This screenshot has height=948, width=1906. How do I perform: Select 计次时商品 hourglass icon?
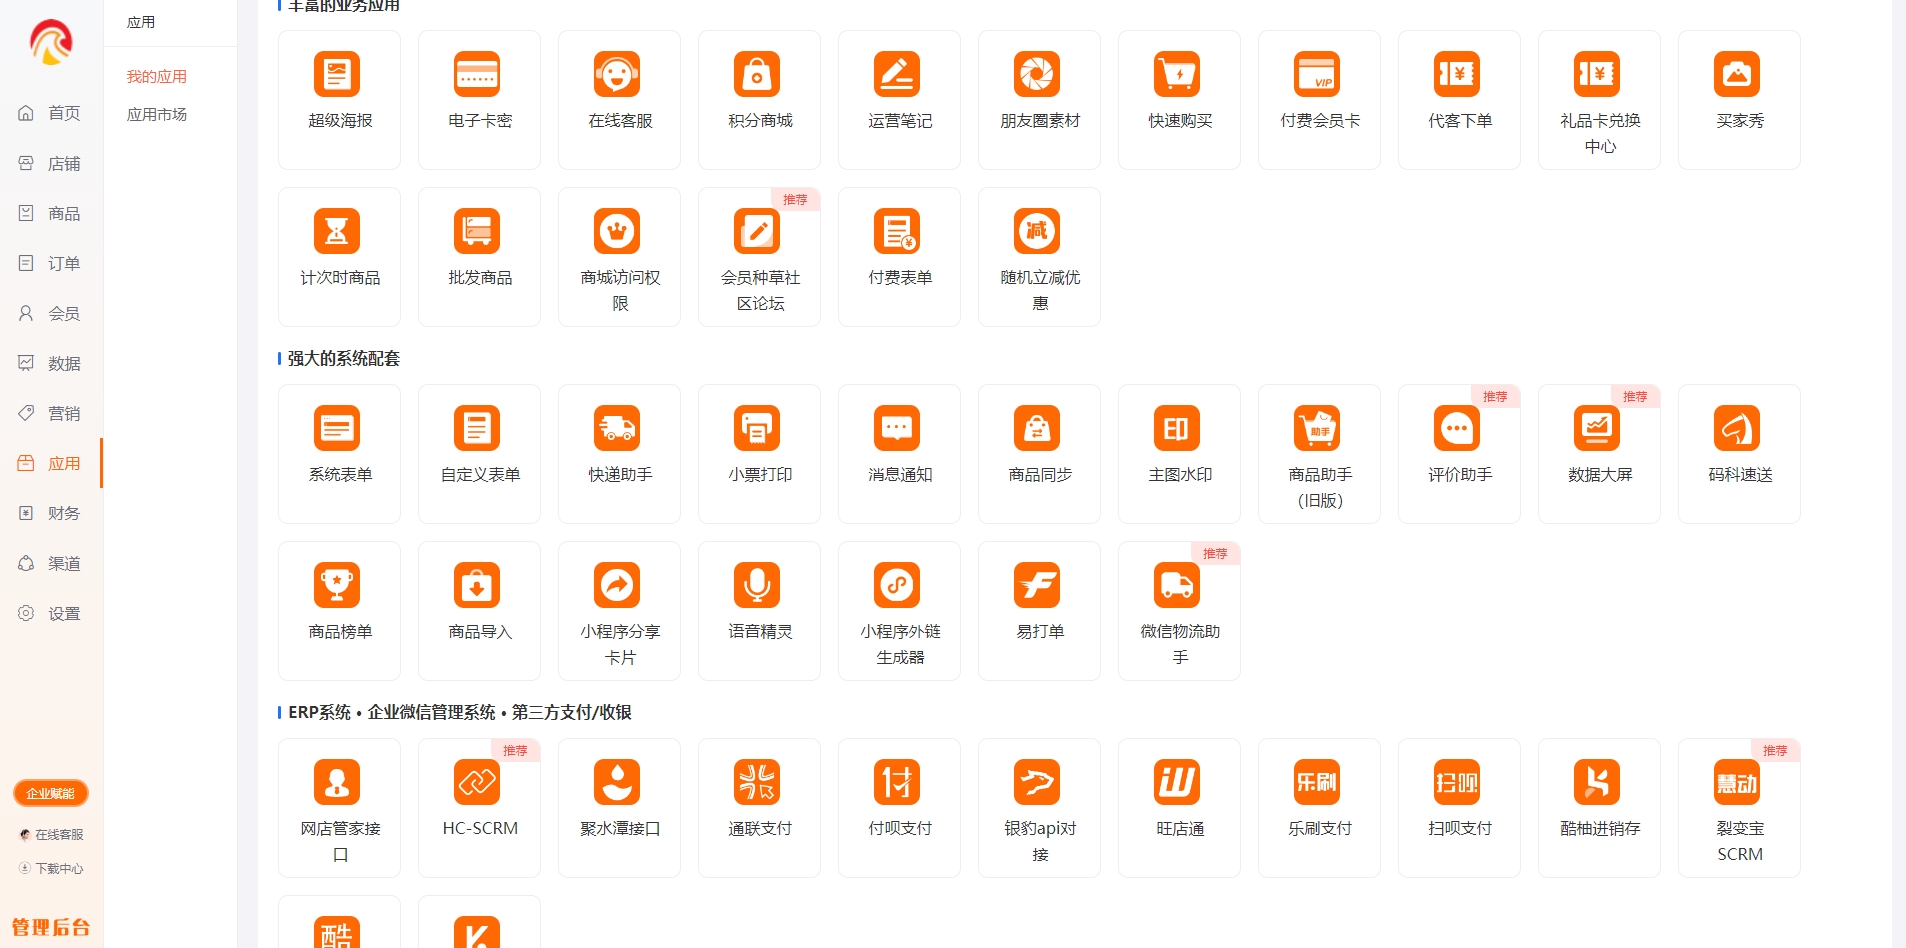337,231
